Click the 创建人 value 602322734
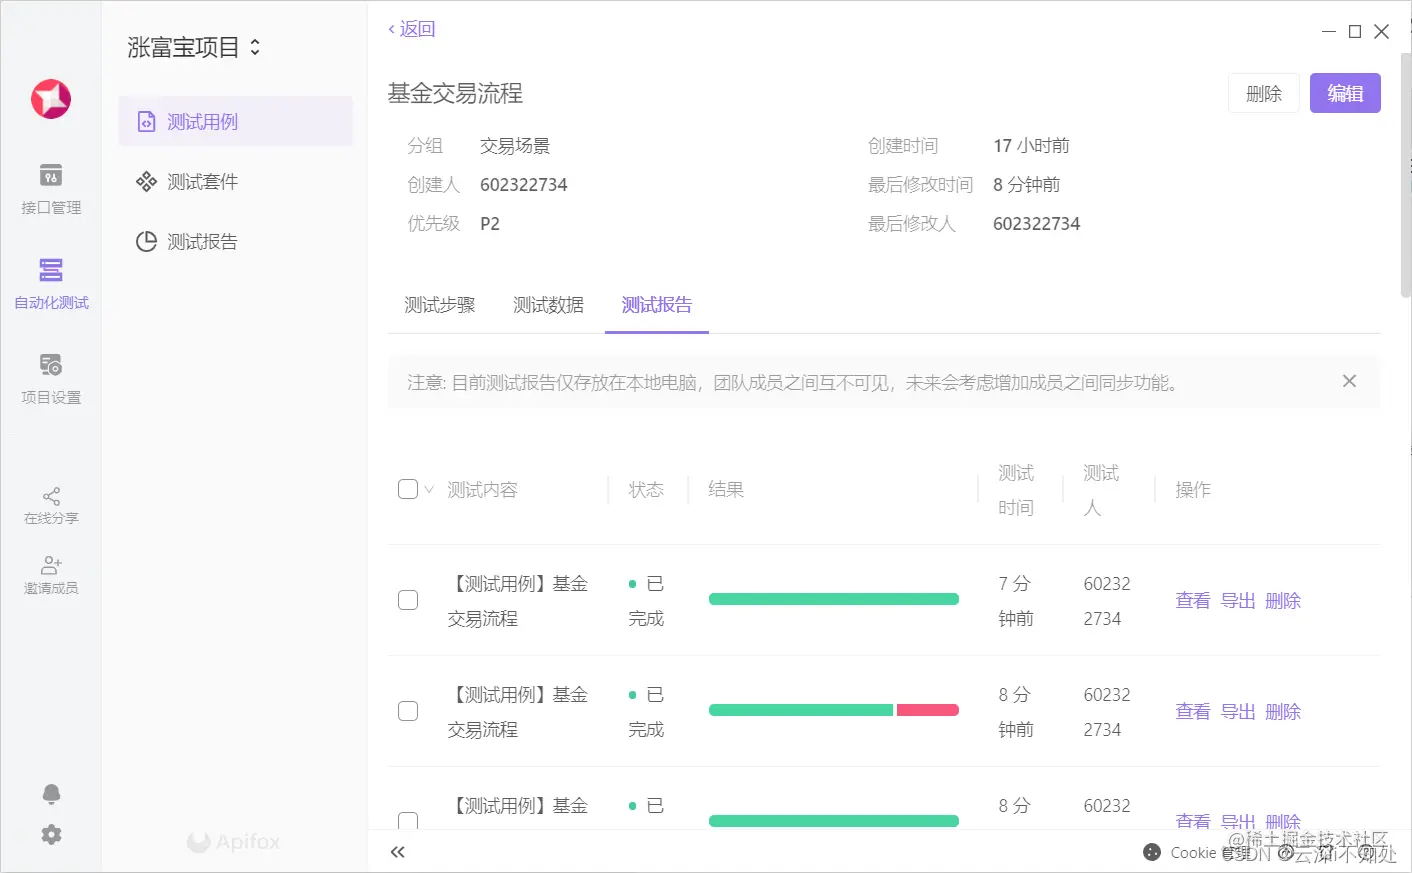Screen dimensions: 1412x873 (524, 185)
